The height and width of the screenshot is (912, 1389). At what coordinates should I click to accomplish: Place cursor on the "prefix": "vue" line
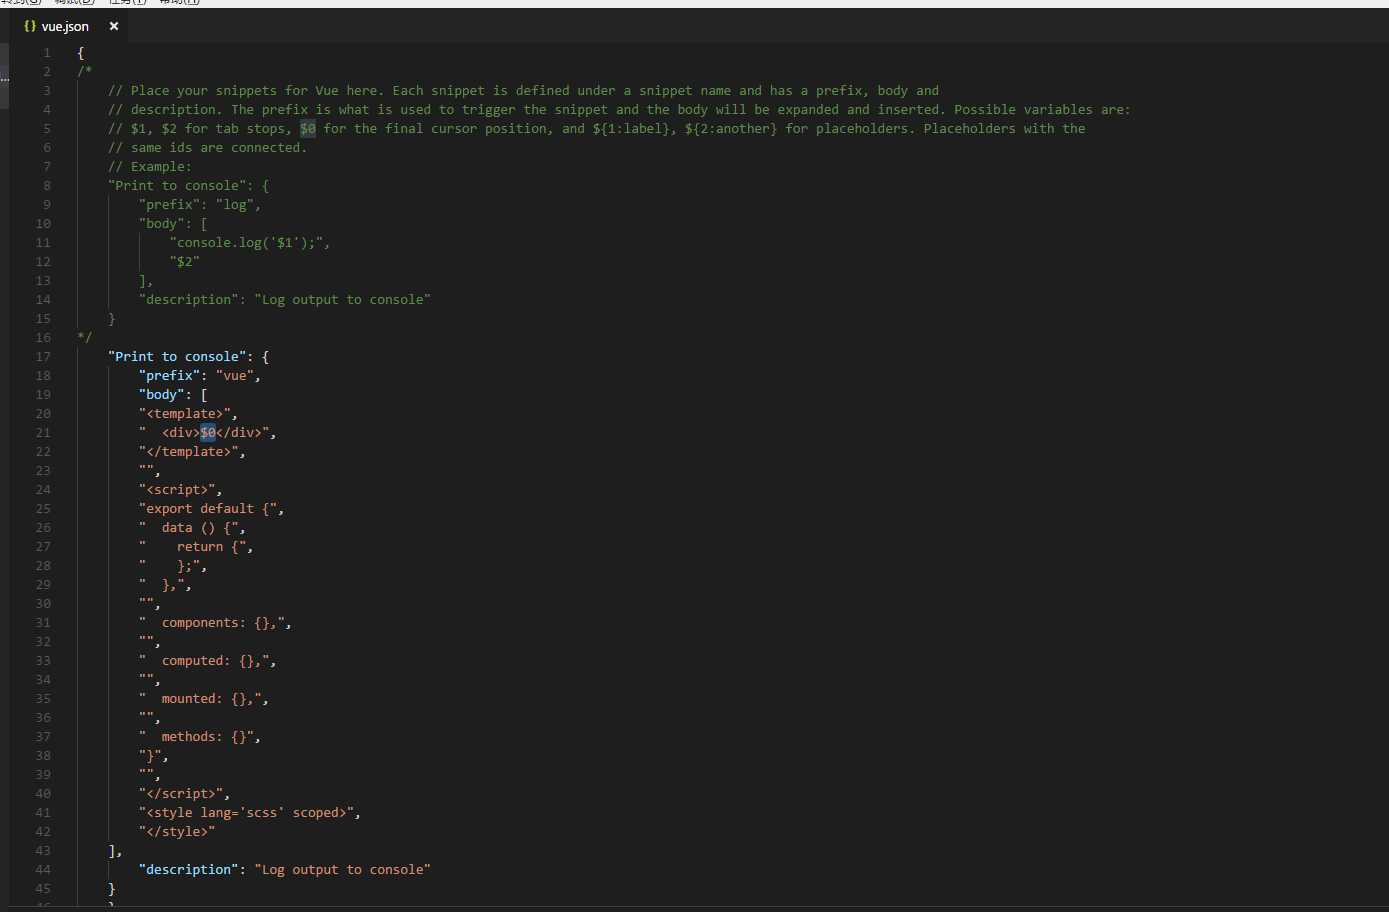[x=200, y=376]
